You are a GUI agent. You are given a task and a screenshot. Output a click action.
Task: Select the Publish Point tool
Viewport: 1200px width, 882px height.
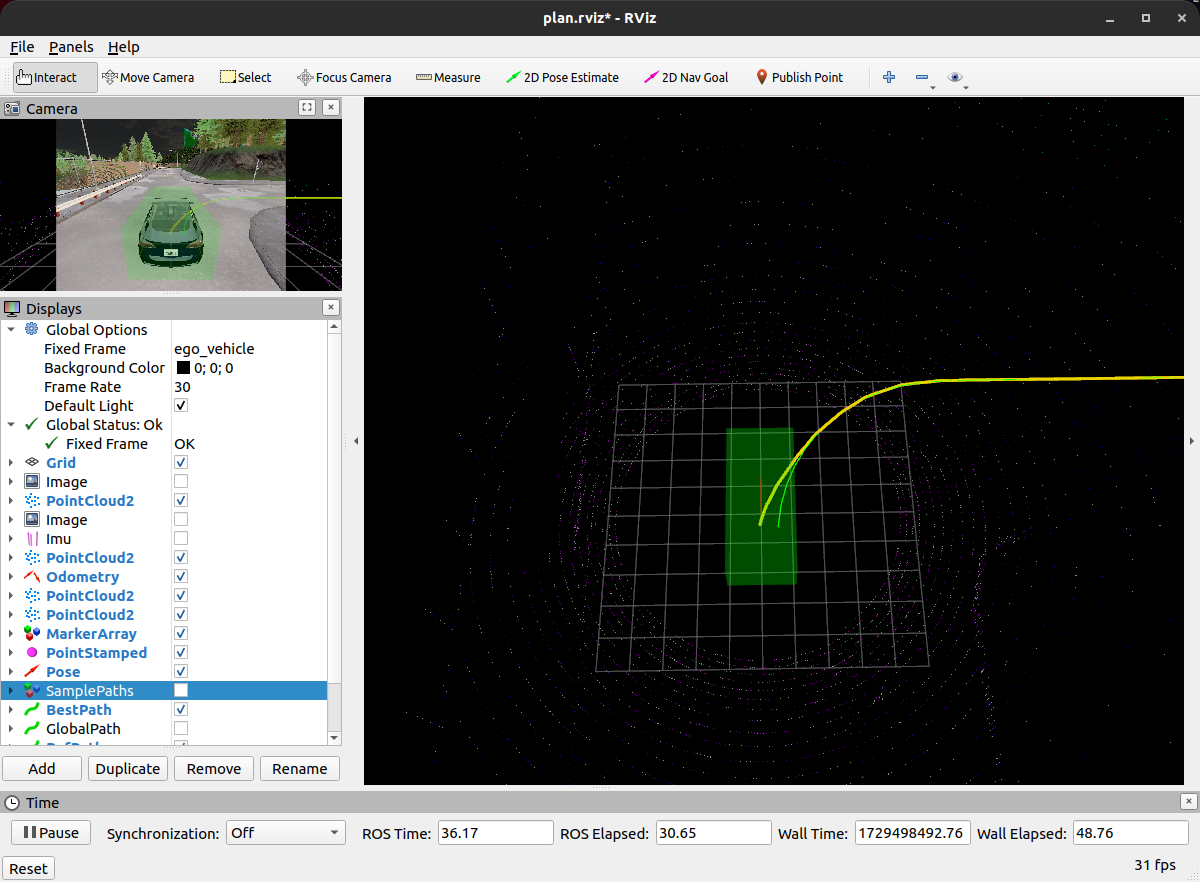(799, 77)
